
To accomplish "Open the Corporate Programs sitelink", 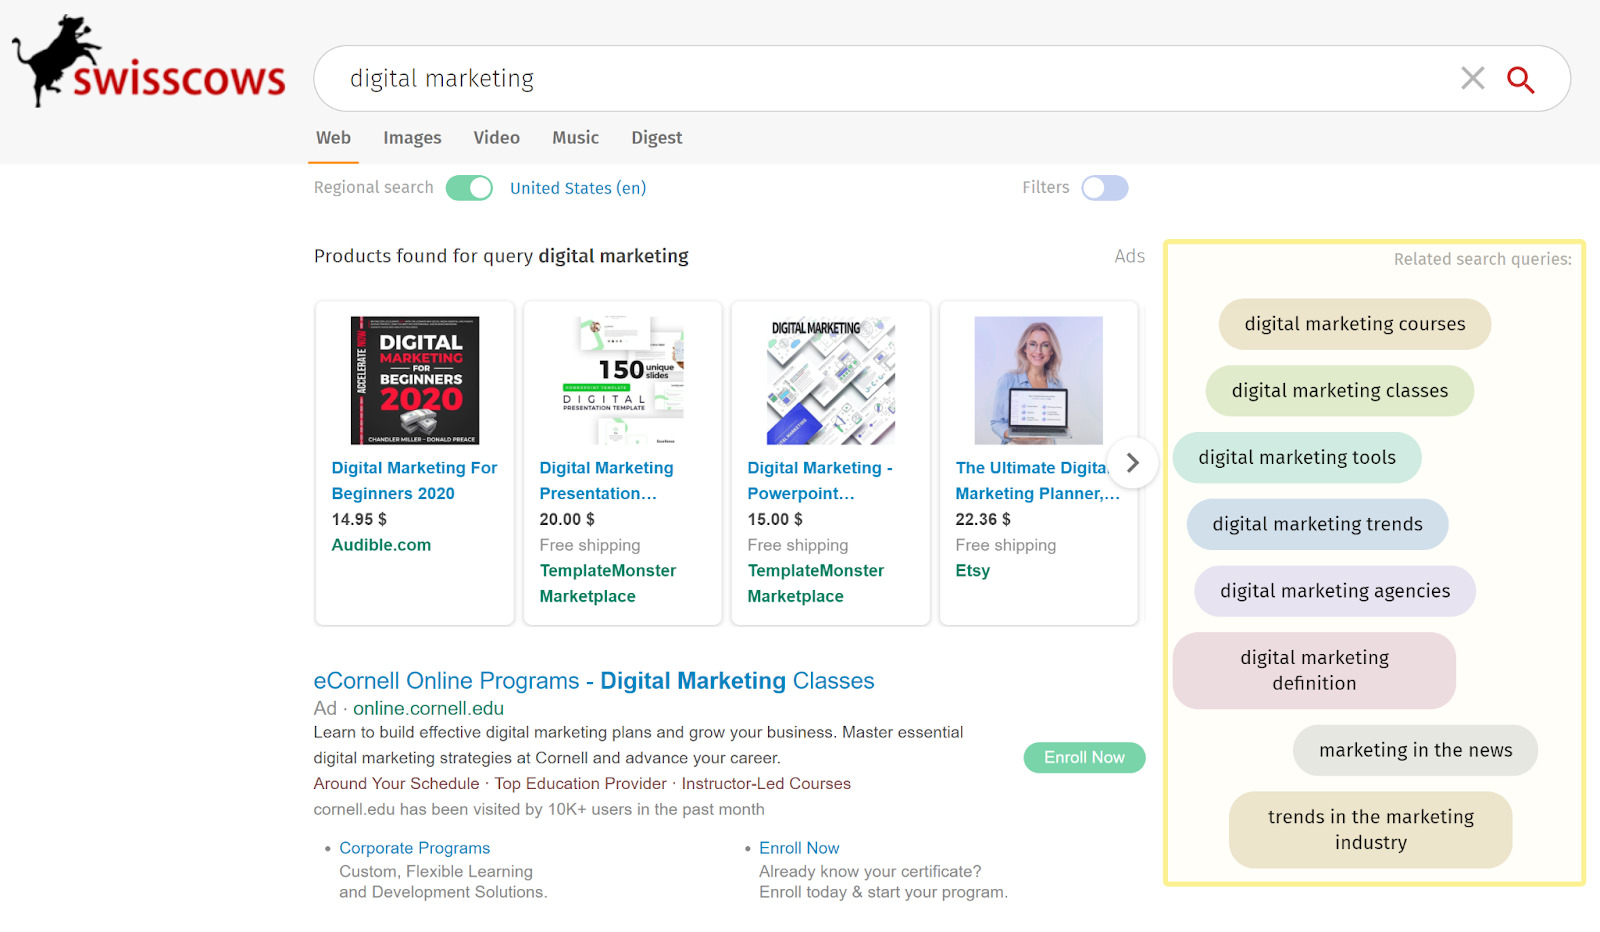I will [x=414, y=848].
